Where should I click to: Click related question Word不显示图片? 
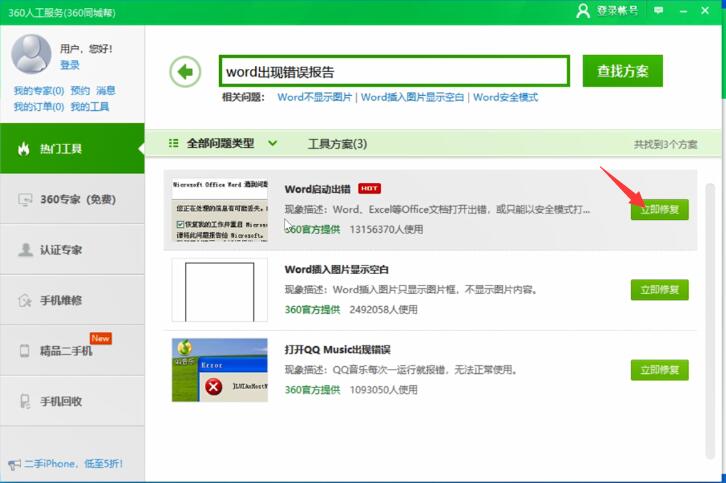coord(315,97)
